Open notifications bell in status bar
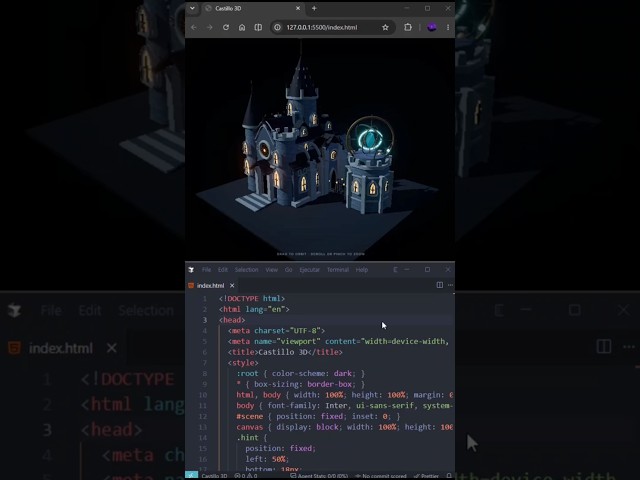The image size is (640, 480). tap(449, 476)
